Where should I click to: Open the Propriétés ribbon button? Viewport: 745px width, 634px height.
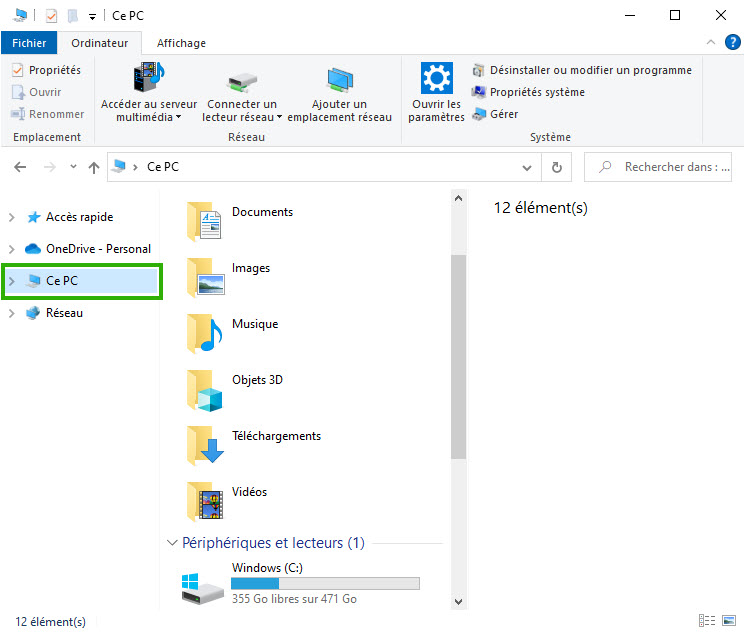46,70
